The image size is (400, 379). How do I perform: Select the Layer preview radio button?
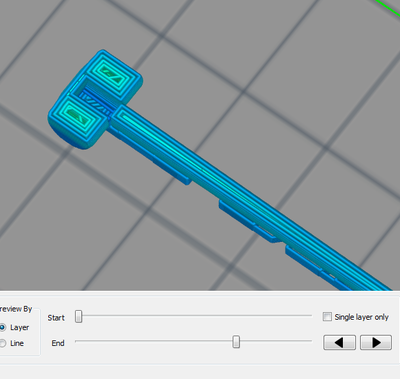2,327
